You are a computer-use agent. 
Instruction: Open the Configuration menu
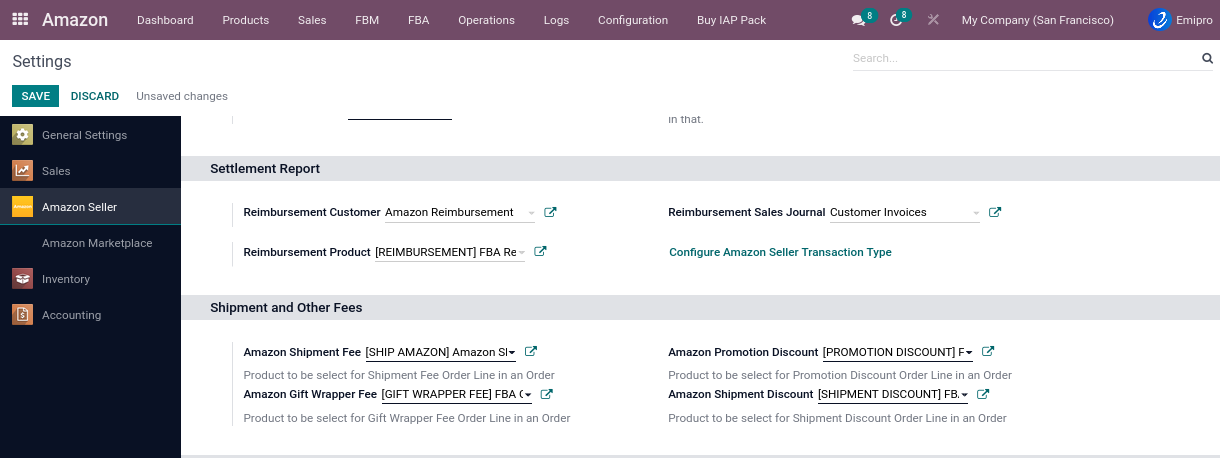coord(632,20)
